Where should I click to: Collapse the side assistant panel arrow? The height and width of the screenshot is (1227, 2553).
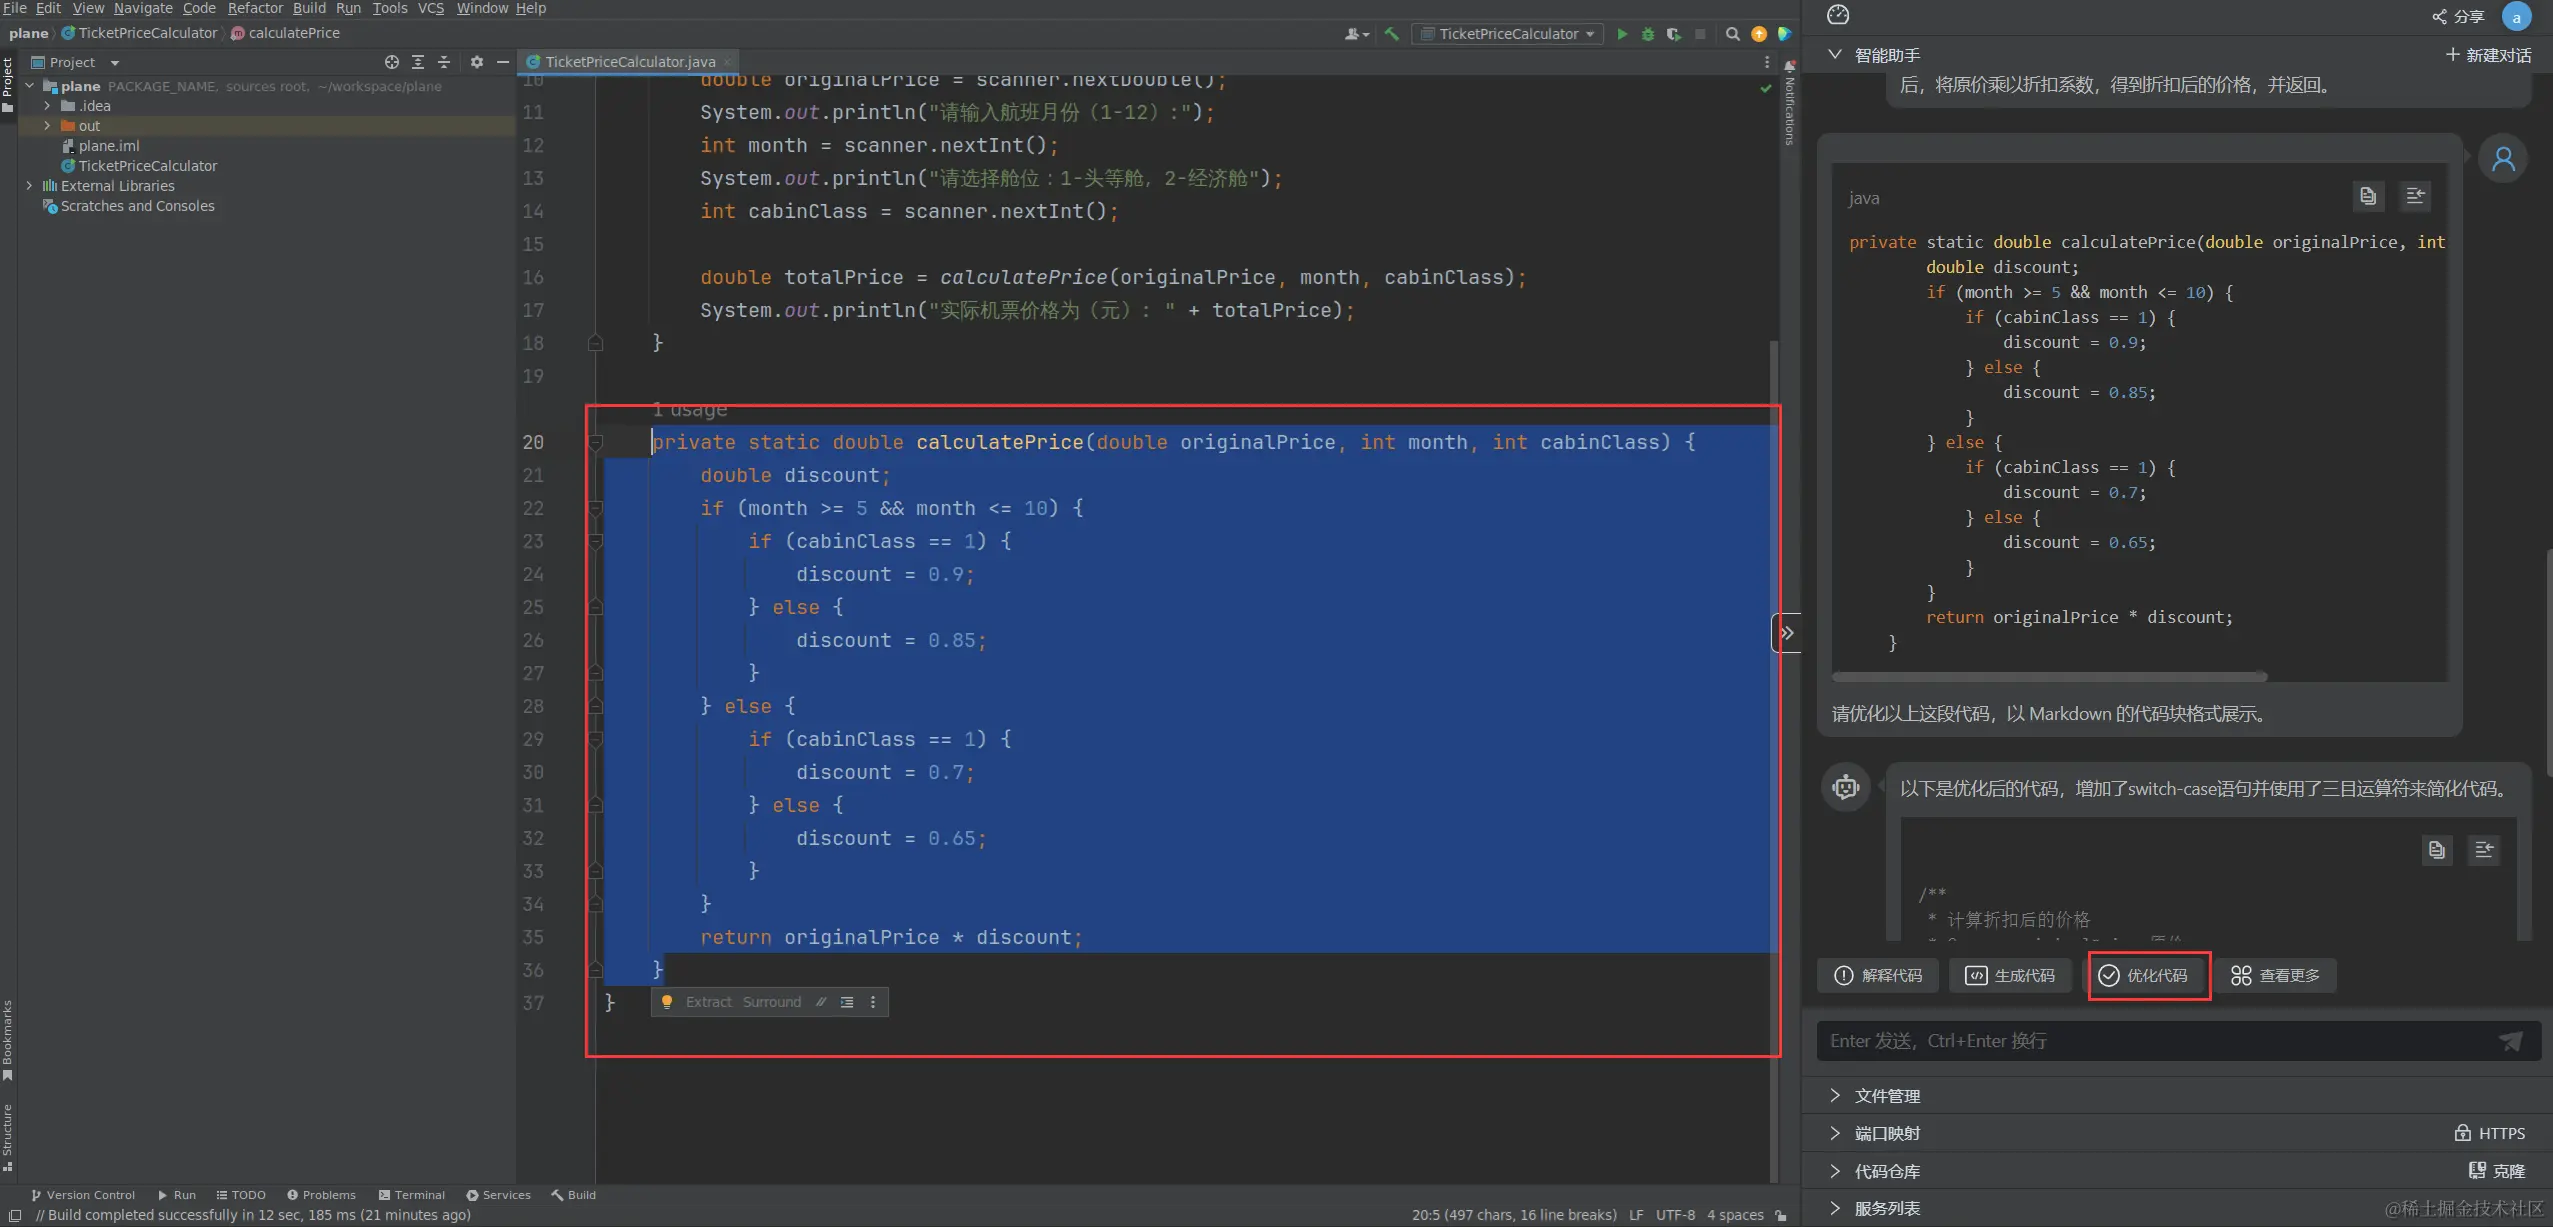[x=1786, y=633]
